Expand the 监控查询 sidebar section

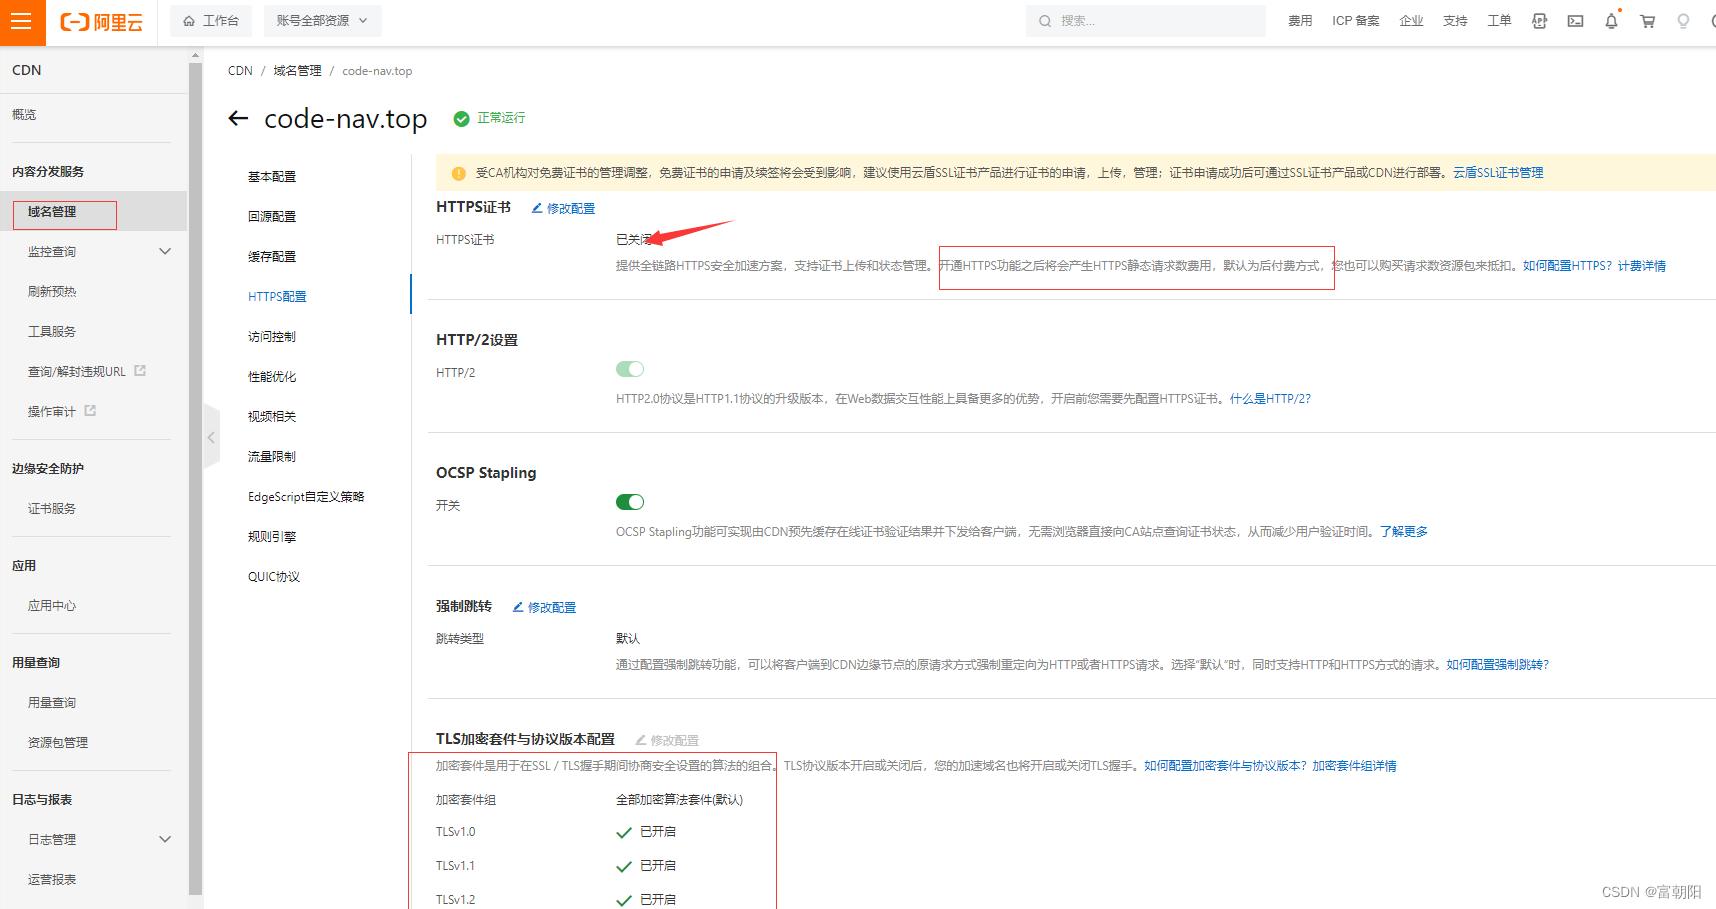[165, 252]
